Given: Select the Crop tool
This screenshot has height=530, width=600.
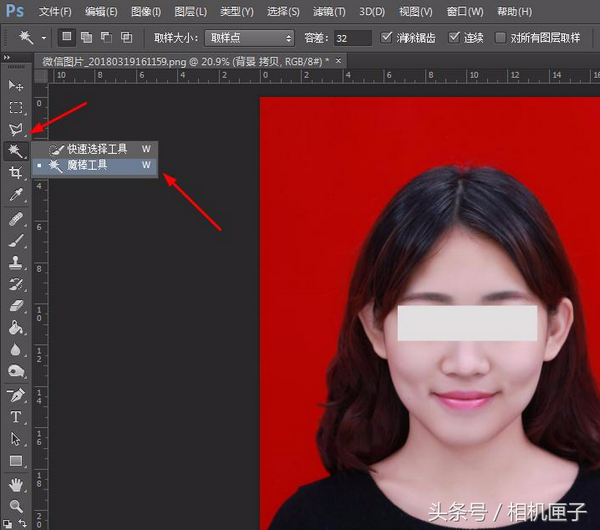Looking at the screenshot, I should 16,173.
